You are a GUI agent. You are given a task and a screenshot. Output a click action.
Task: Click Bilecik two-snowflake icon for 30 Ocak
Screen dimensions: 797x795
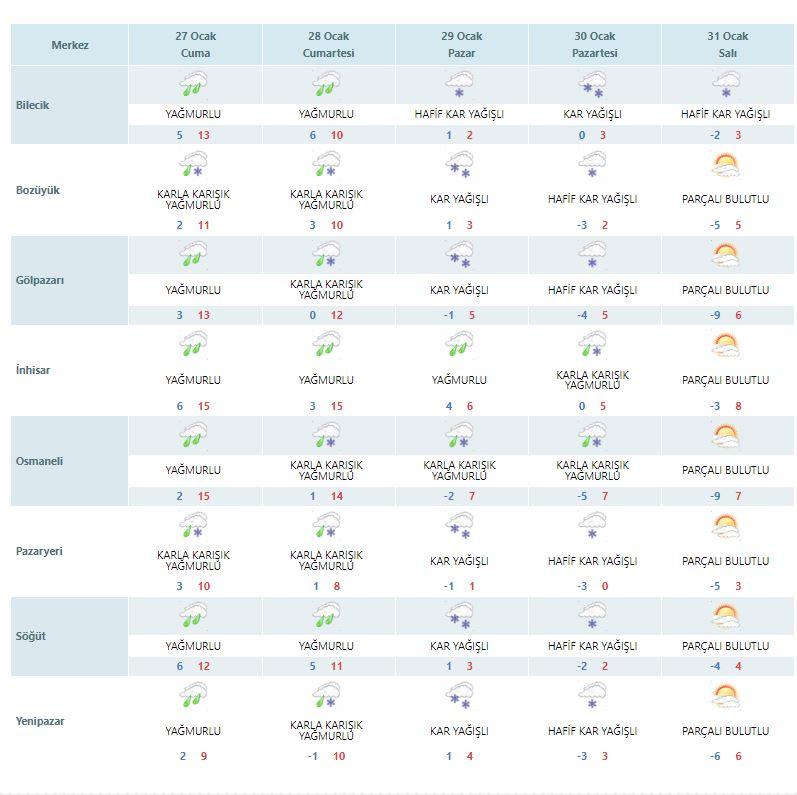pyautogui.click(x=593, y=84)
